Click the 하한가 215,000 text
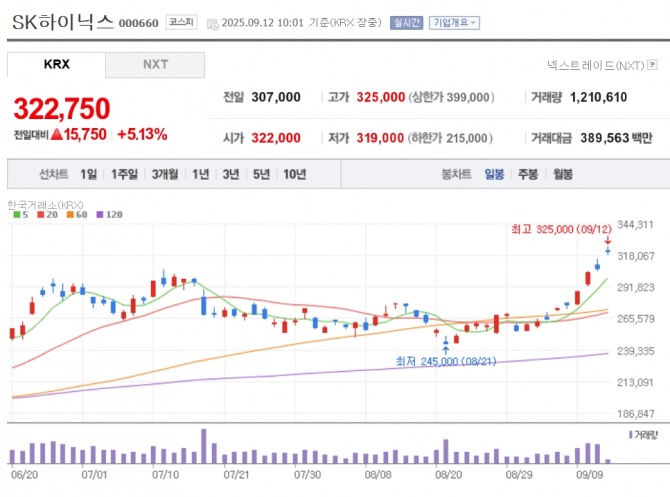Image resolution: width=670 pixels, height=497 pixels. [450, 138]
